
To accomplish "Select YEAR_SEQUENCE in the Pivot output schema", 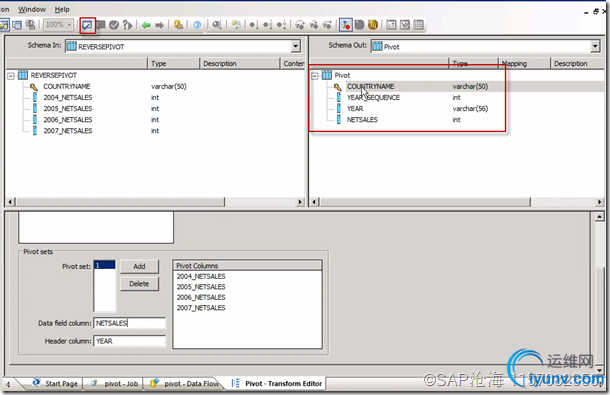I will click(373, 97).
